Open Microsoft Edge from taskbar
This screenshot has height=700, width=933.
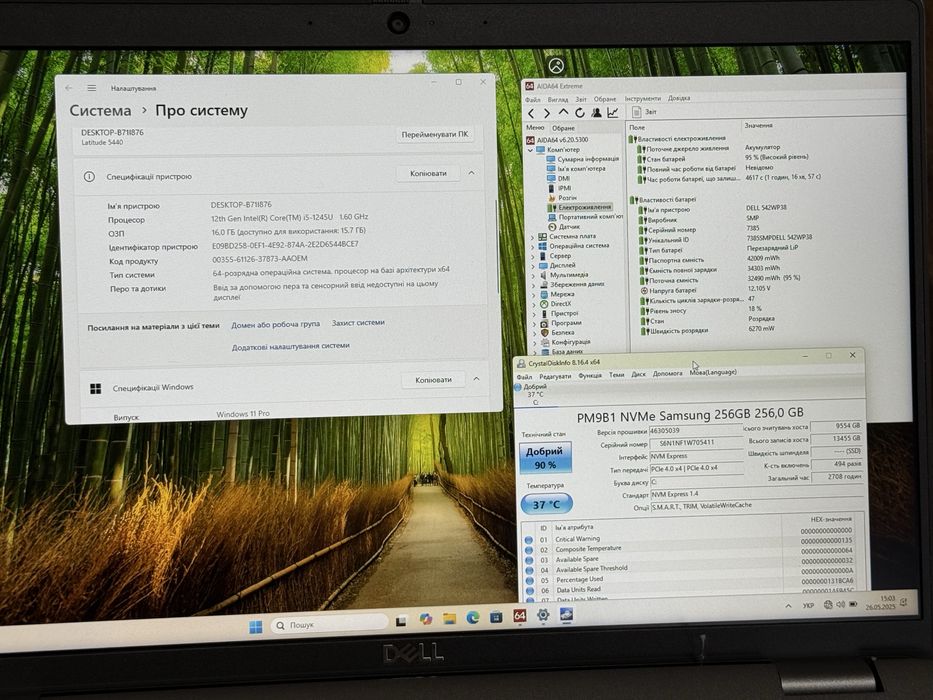(x=473, y=618)
